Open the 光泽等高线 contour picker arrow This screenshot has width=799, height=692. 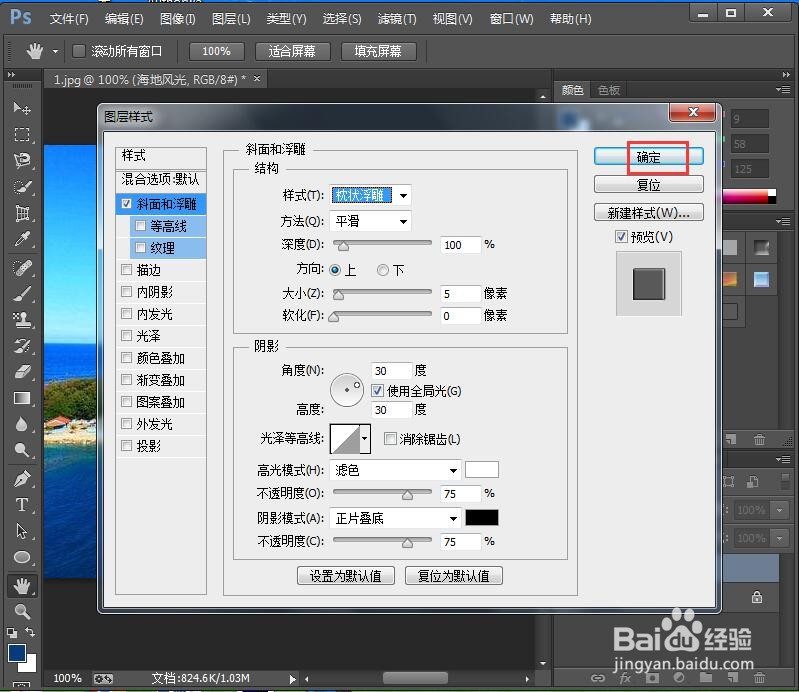tap(365, 439)
